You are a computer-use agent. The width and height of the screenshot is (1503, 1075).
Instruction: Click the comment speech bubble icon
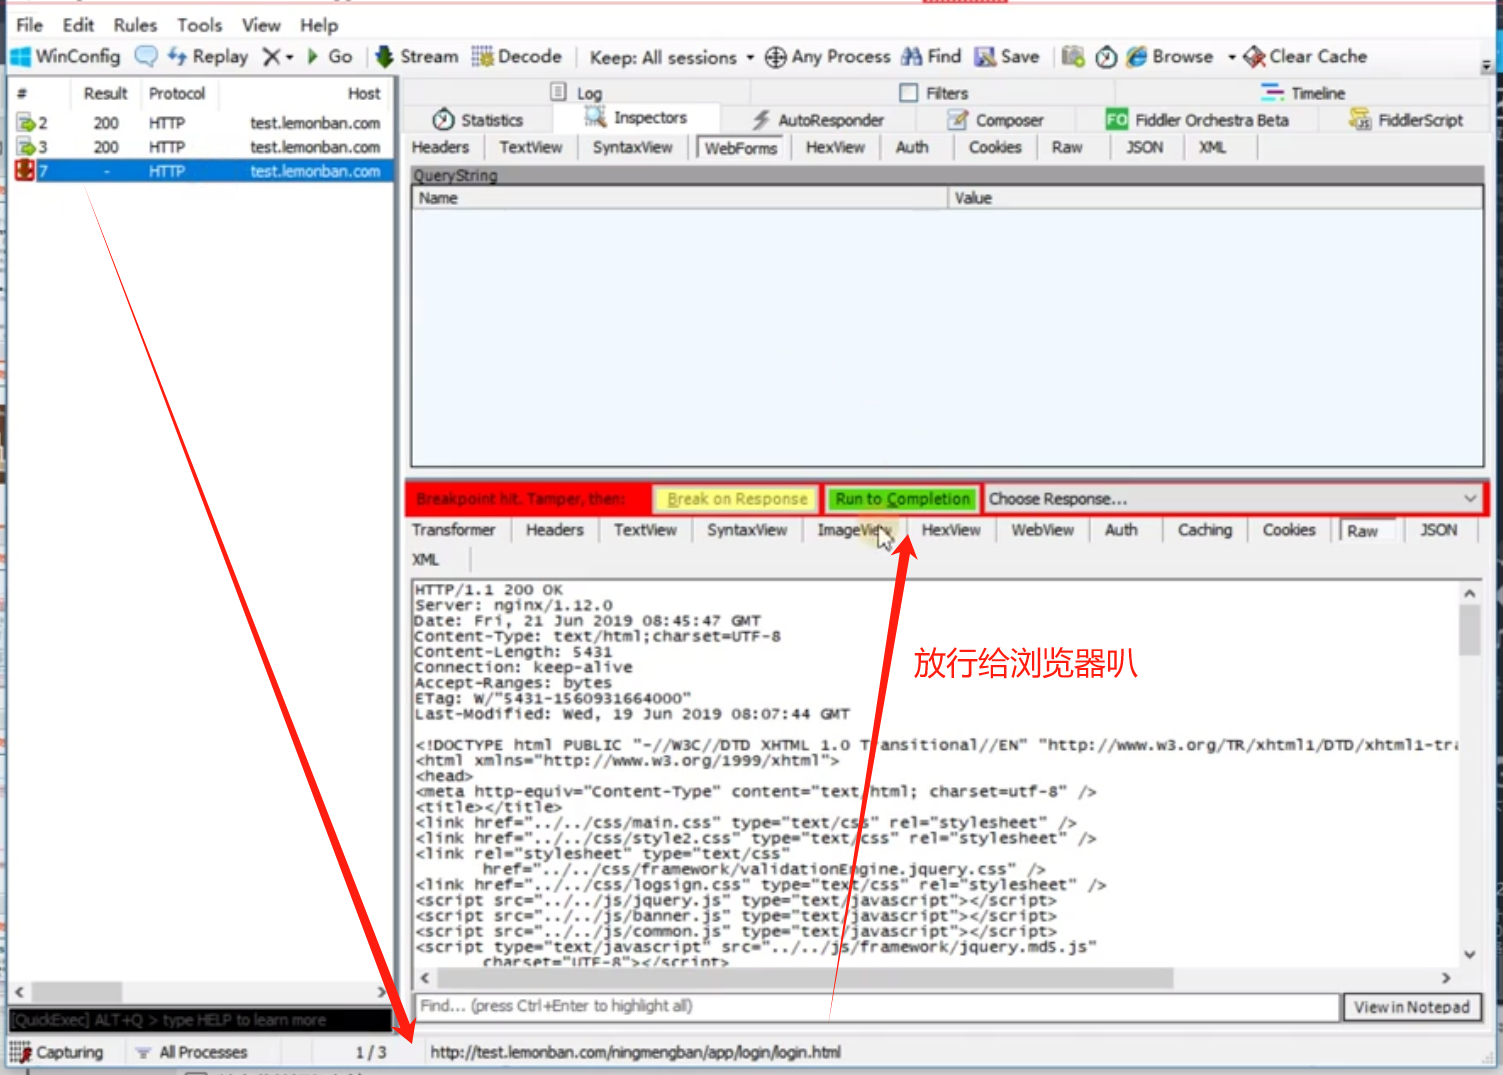click(x=146, y=57)
